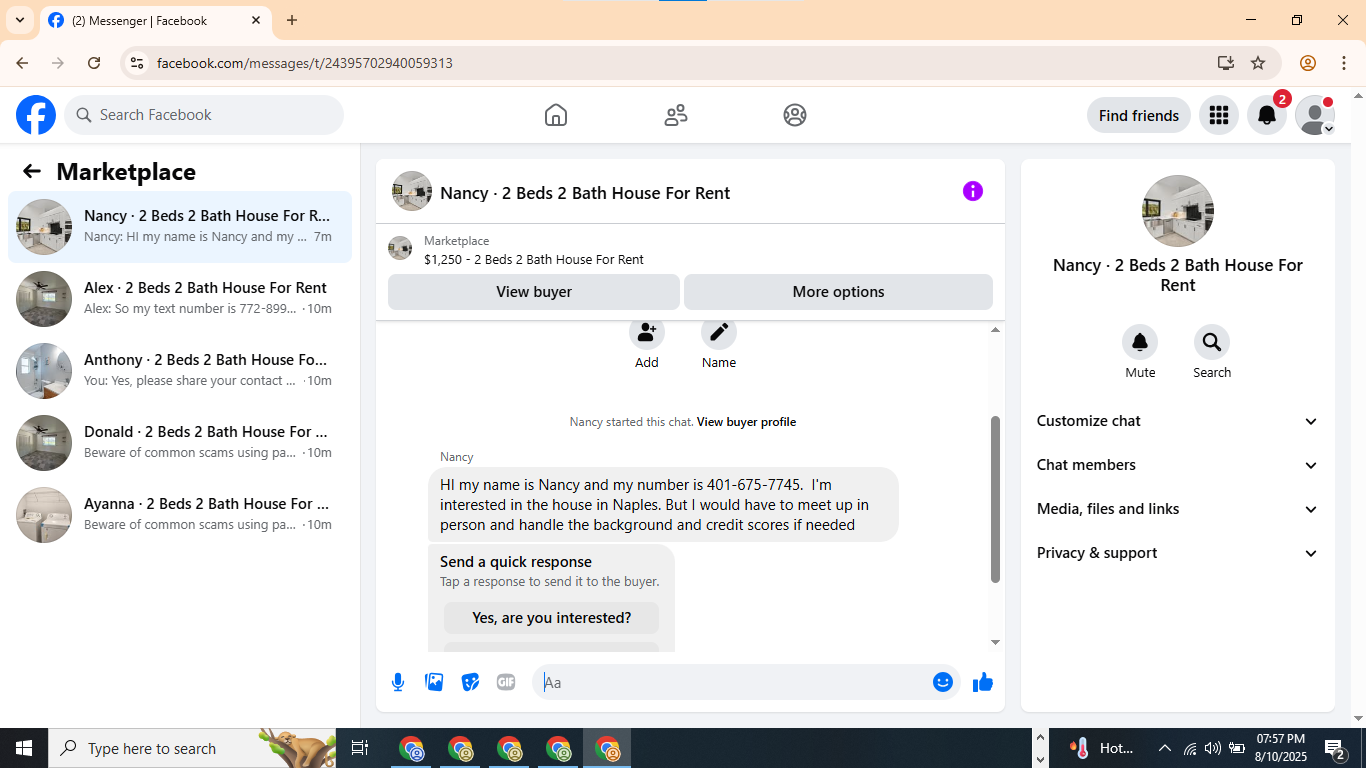Viewport: 1366px width, 768px height.
Task: Focus the Search Facebook field
Action: [204, 115]
